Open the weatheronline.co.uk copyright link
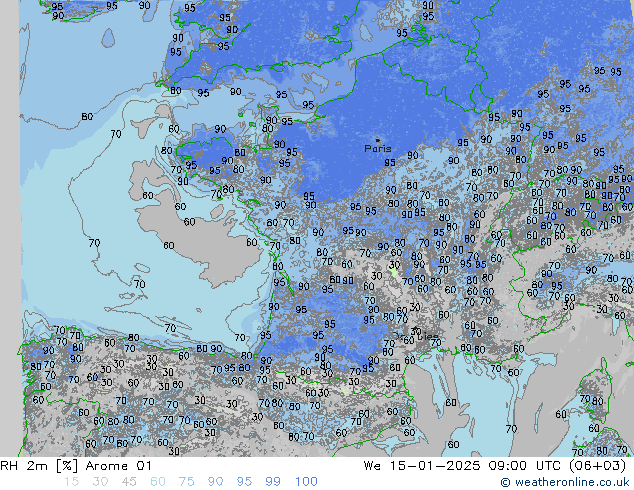The image size is (634, 490). tap(565, 482)
